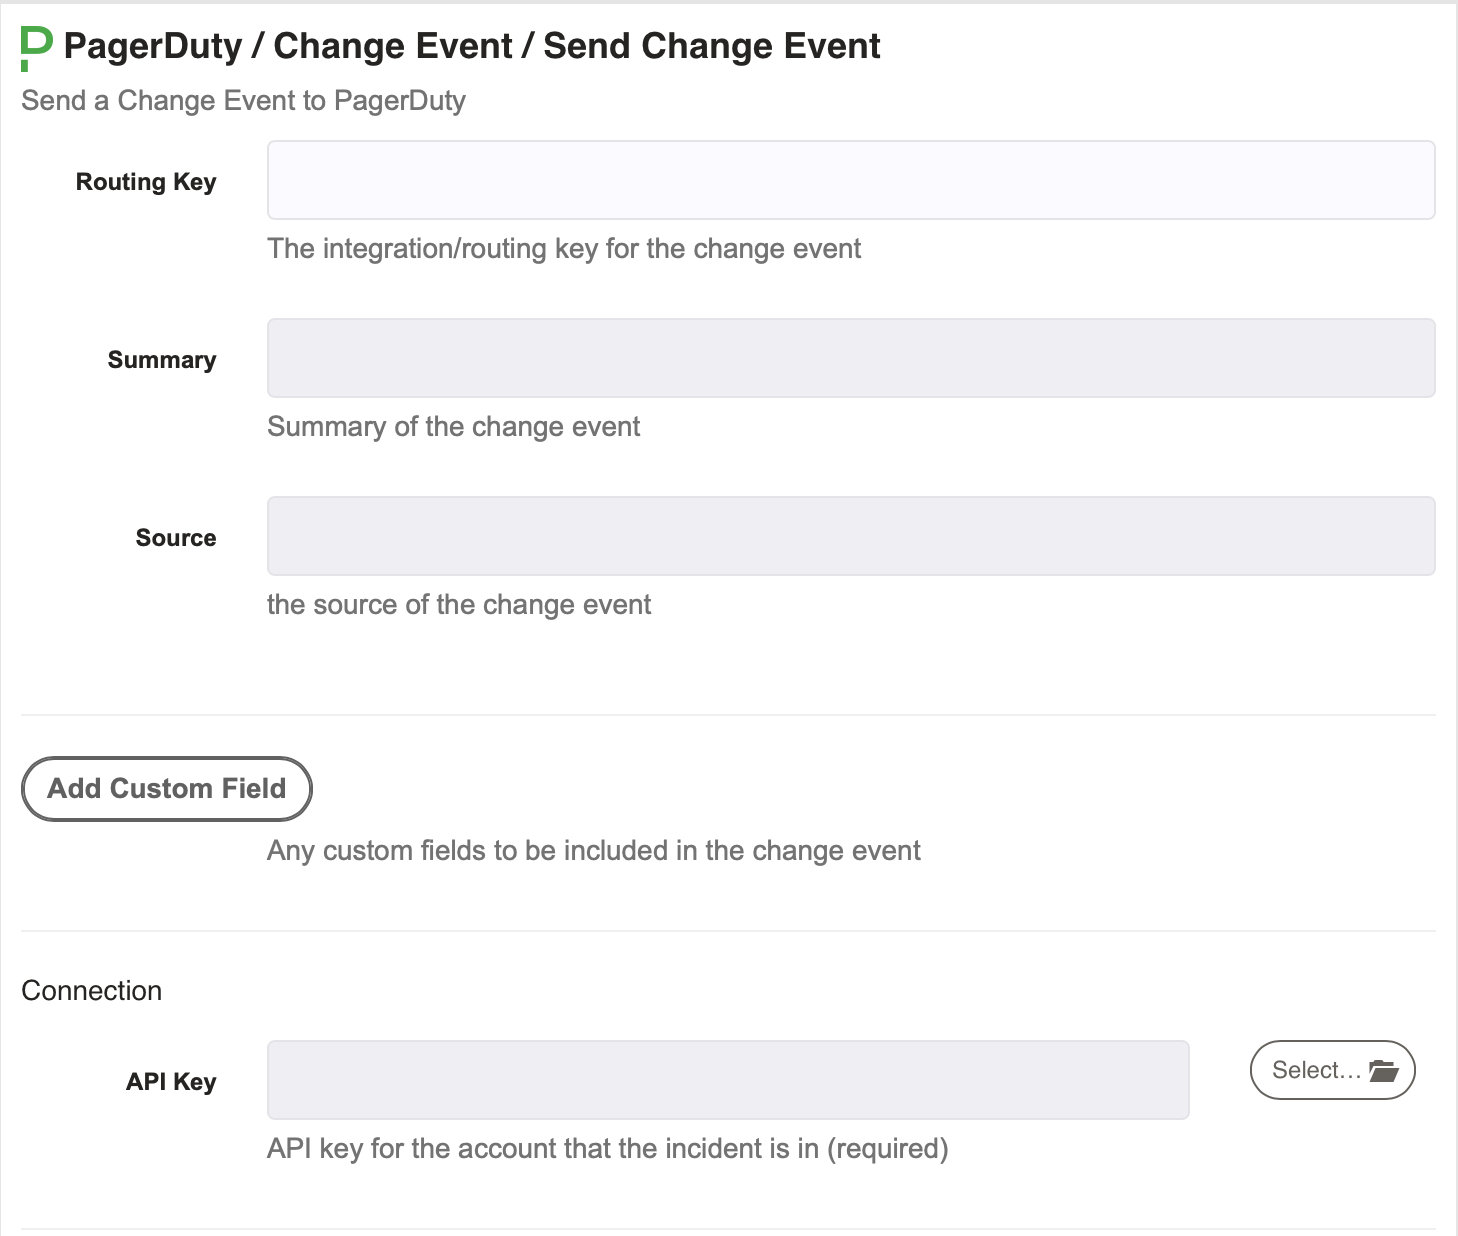Click the Add Custom Field button
The height and width of the screenshot is (1236, 1458).
point(167,789)
